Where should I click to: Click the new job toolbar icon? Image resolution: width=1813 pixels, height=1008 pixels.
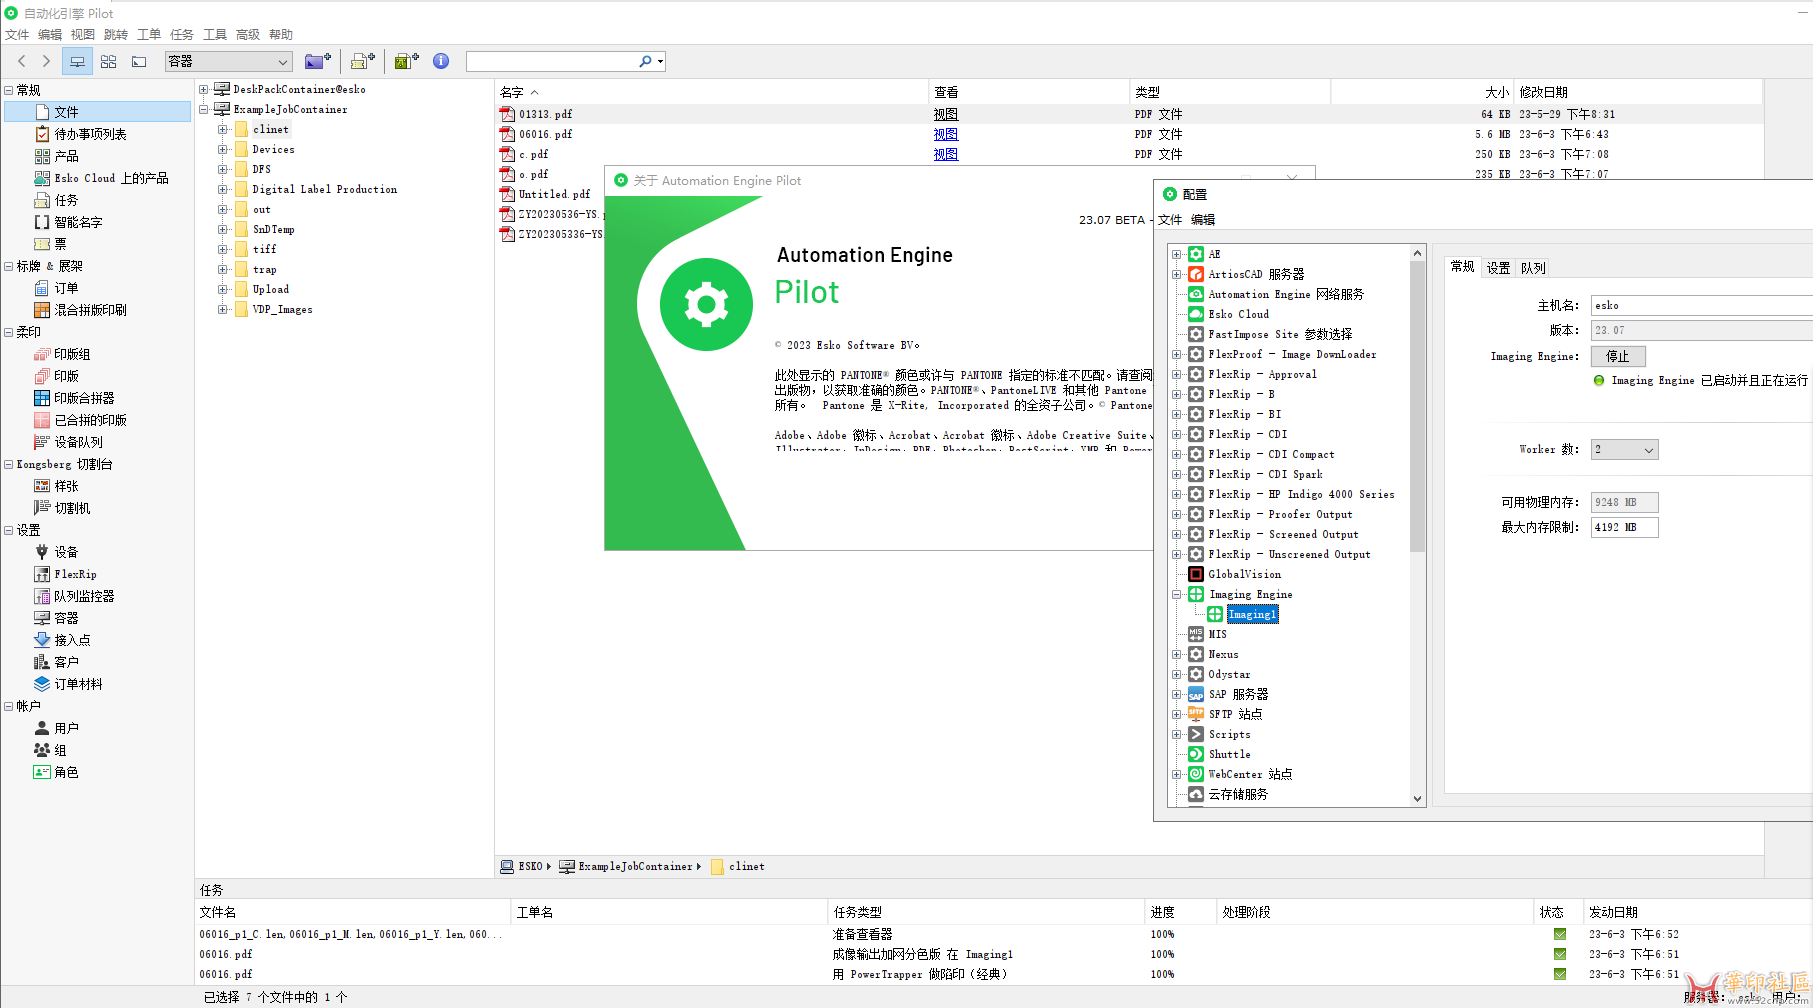[x=363, y=61]
